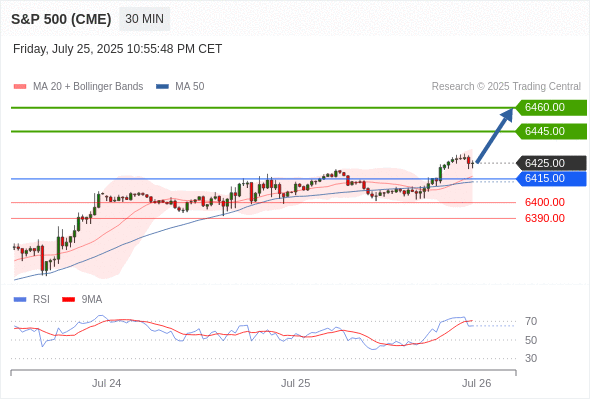Click the S&P 500 (CME) chart title
Viewport: 590px width, 400px height.
pyautogui.click(x=61, y=19)
